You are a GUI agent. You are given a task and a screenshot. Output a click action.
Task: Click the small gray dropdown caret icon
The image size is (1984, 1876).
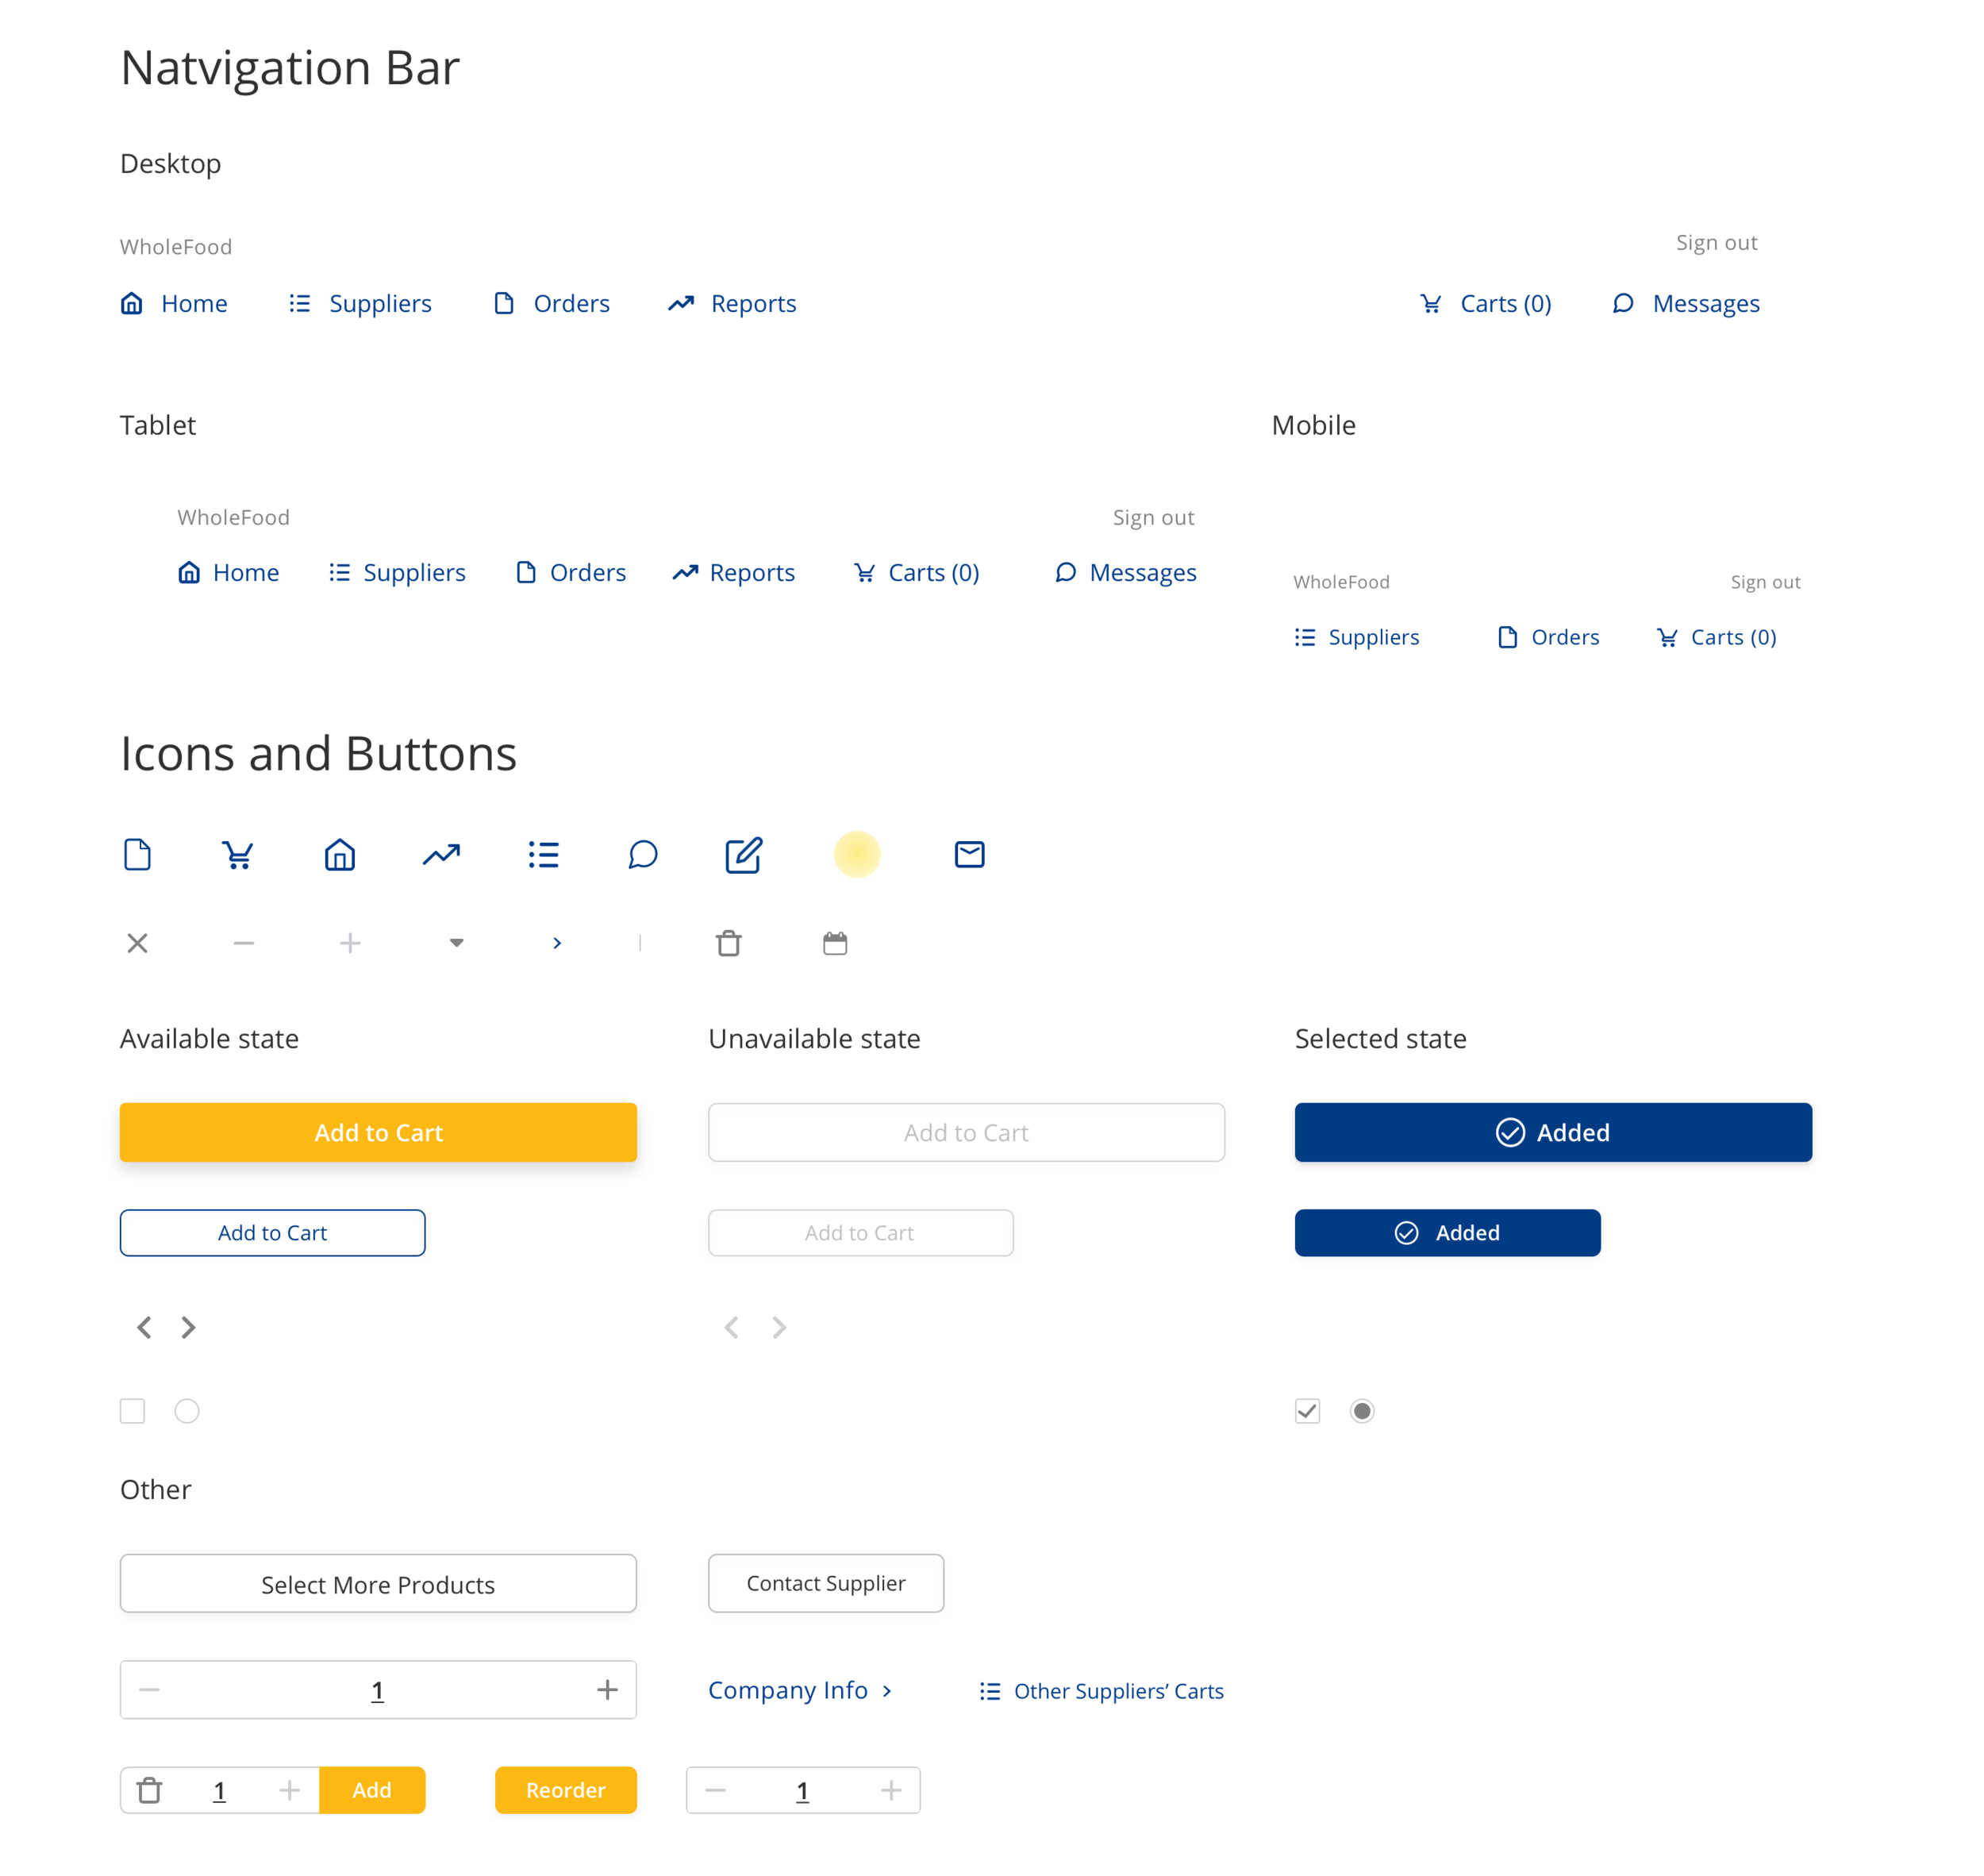[456, 943]
